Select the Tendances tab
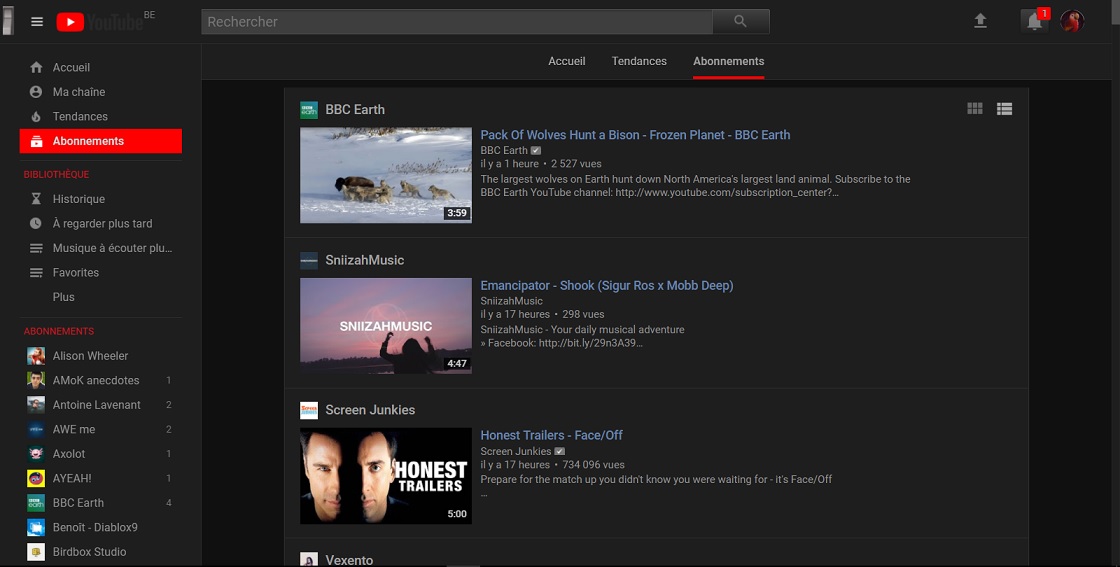The height and width of the screenshot is (567, 1120). [639, 61]
